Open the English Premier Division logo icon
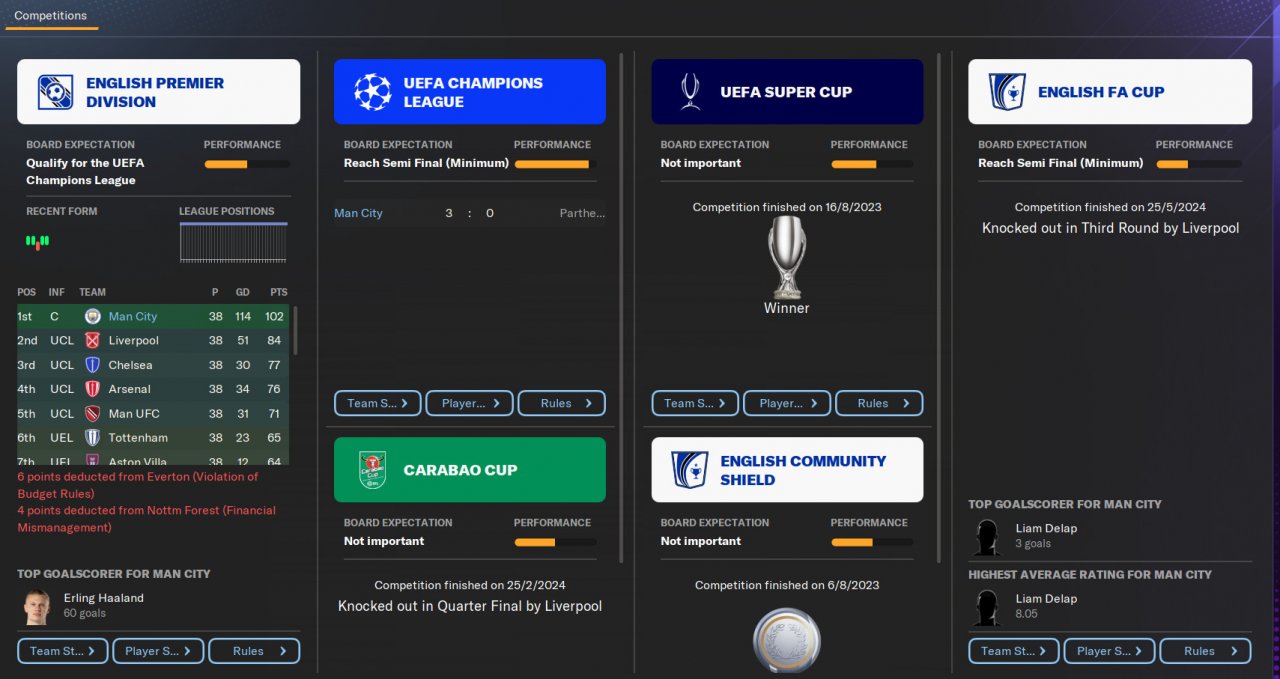Viewport: 1280px width, 679px height. (55, 92)
